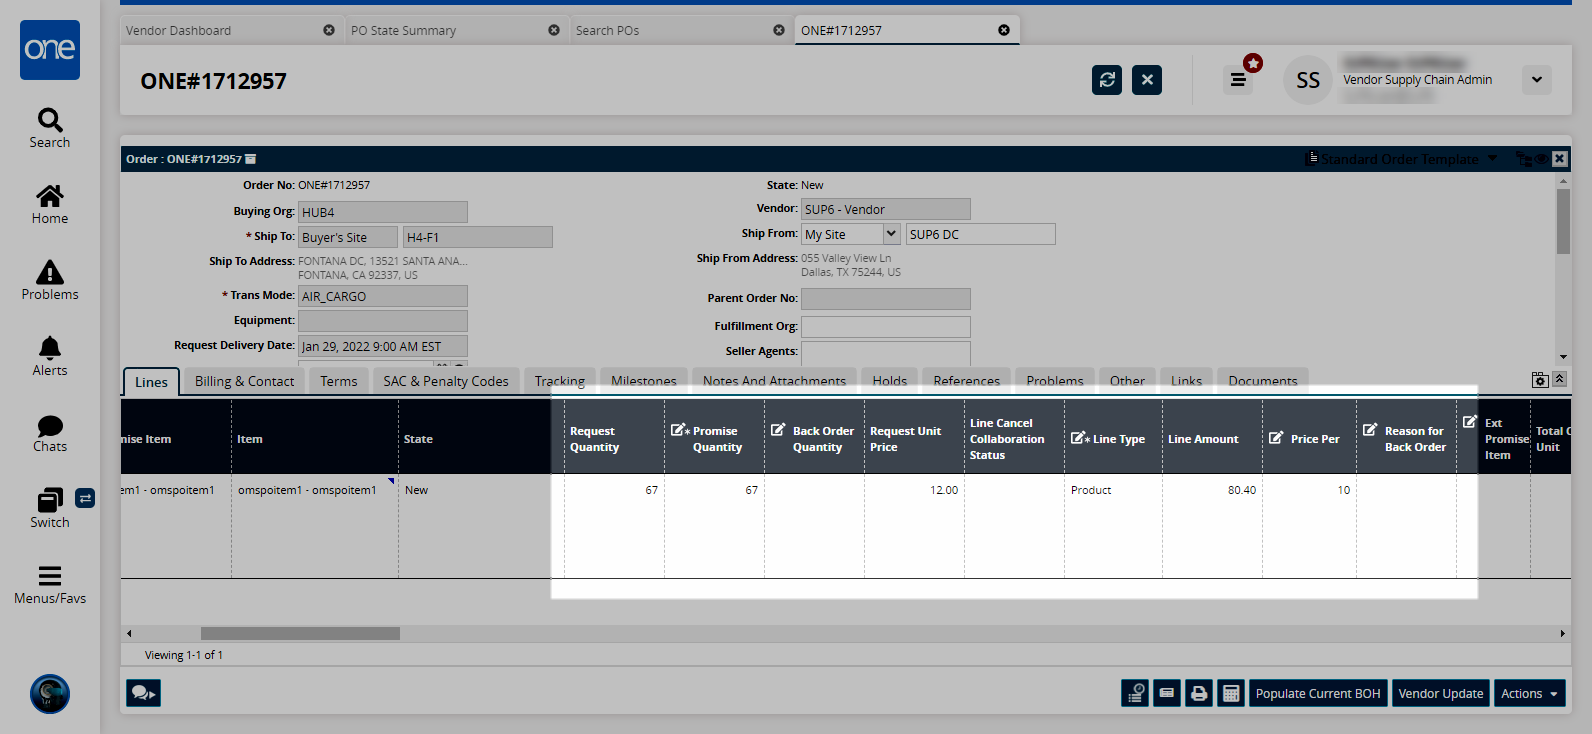Switch to the Billing & Contact tab

[x=244, y=381]
